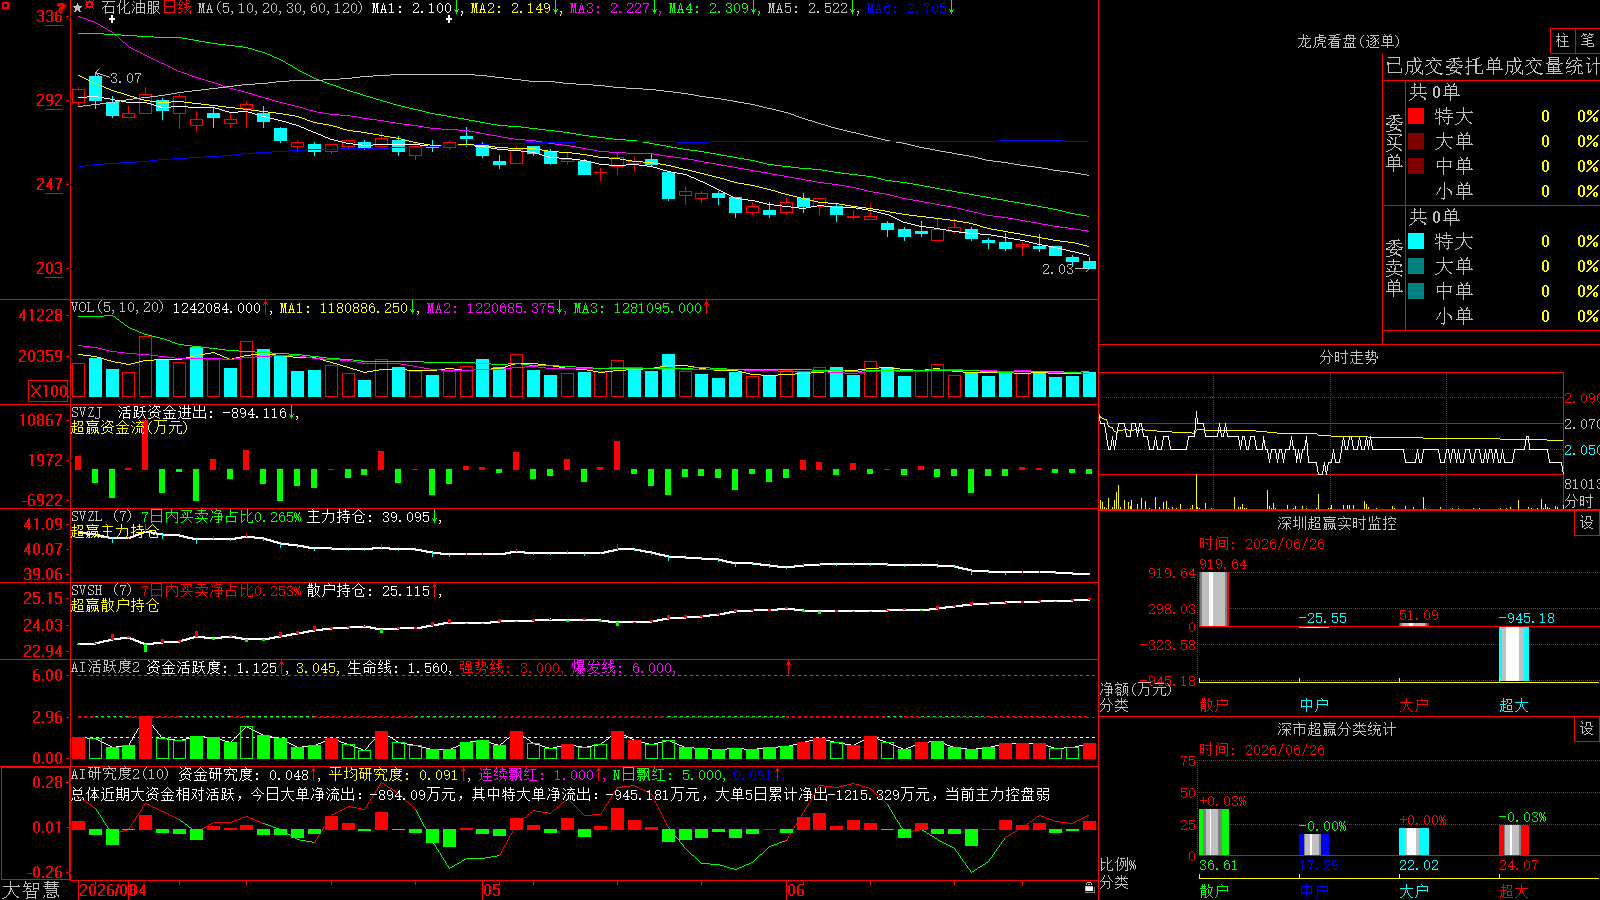This screenshot has height=900, width=1600.
Task: Click the ×100 volume scale box
Action: (48, 391)
